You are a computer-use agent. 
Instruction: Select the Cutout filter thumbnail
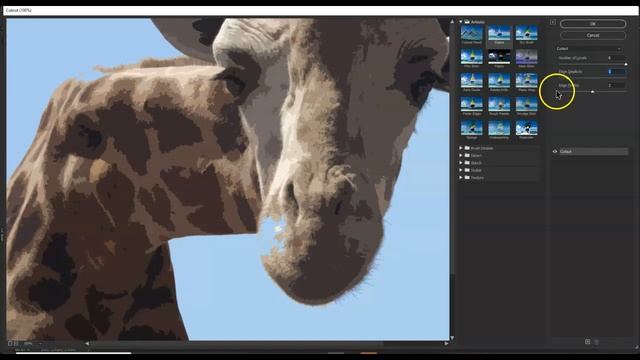click(499, 33)
